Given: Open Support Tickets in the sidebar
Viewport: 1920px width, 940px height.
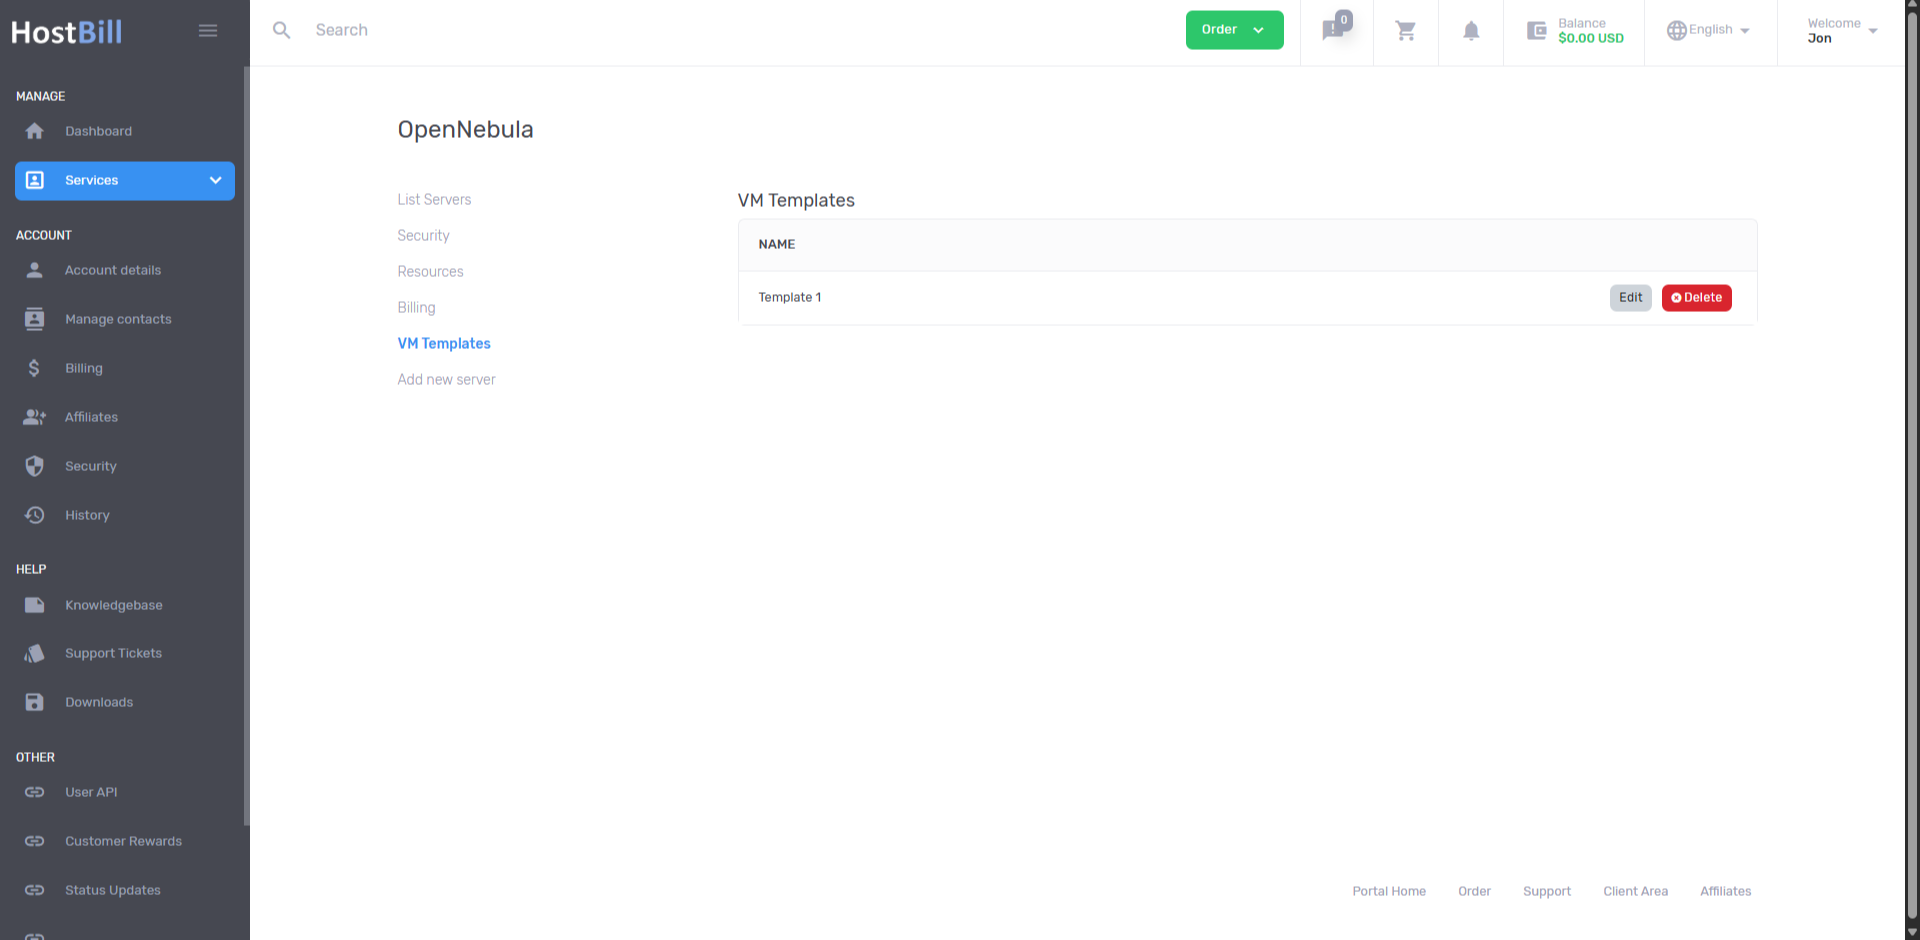Looking at the screenshot, I should 113,653.
